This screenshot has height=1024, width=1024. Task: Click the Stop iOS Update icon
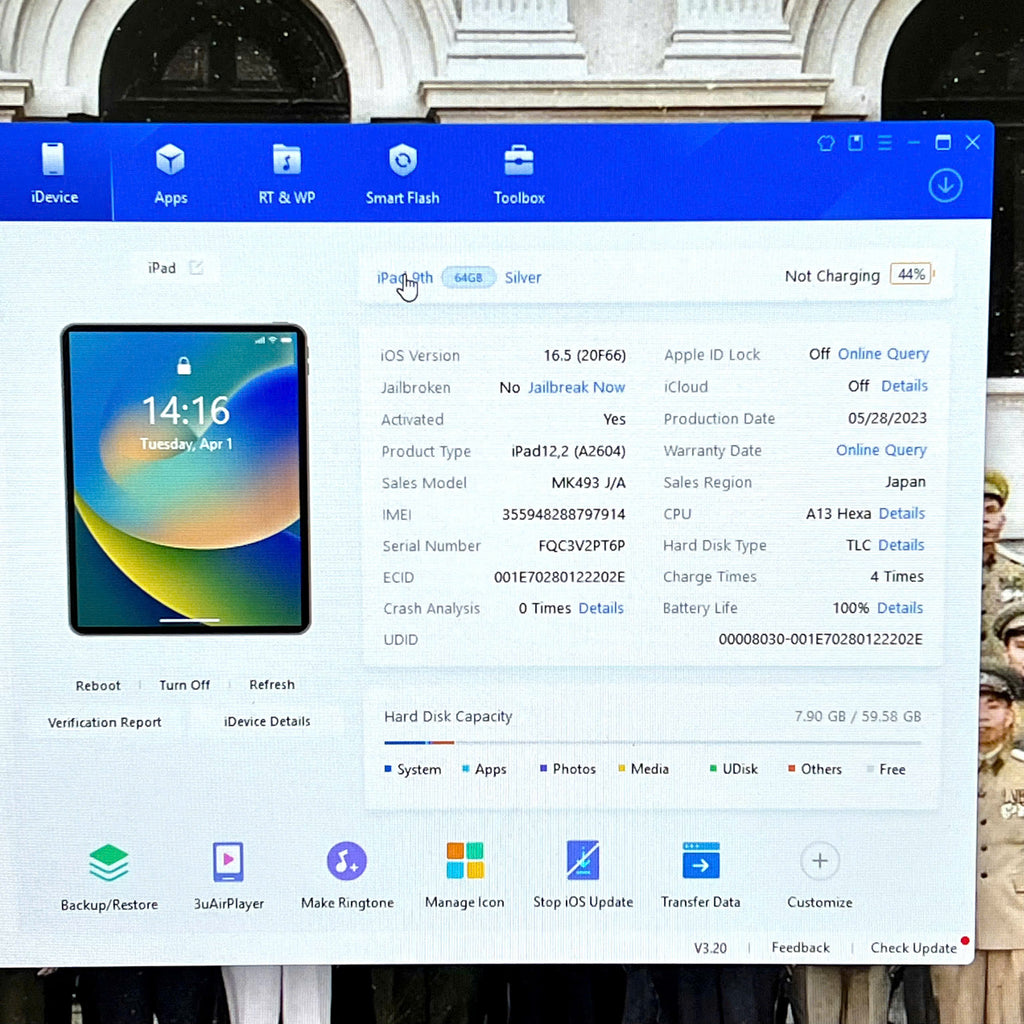click(583, 860)
